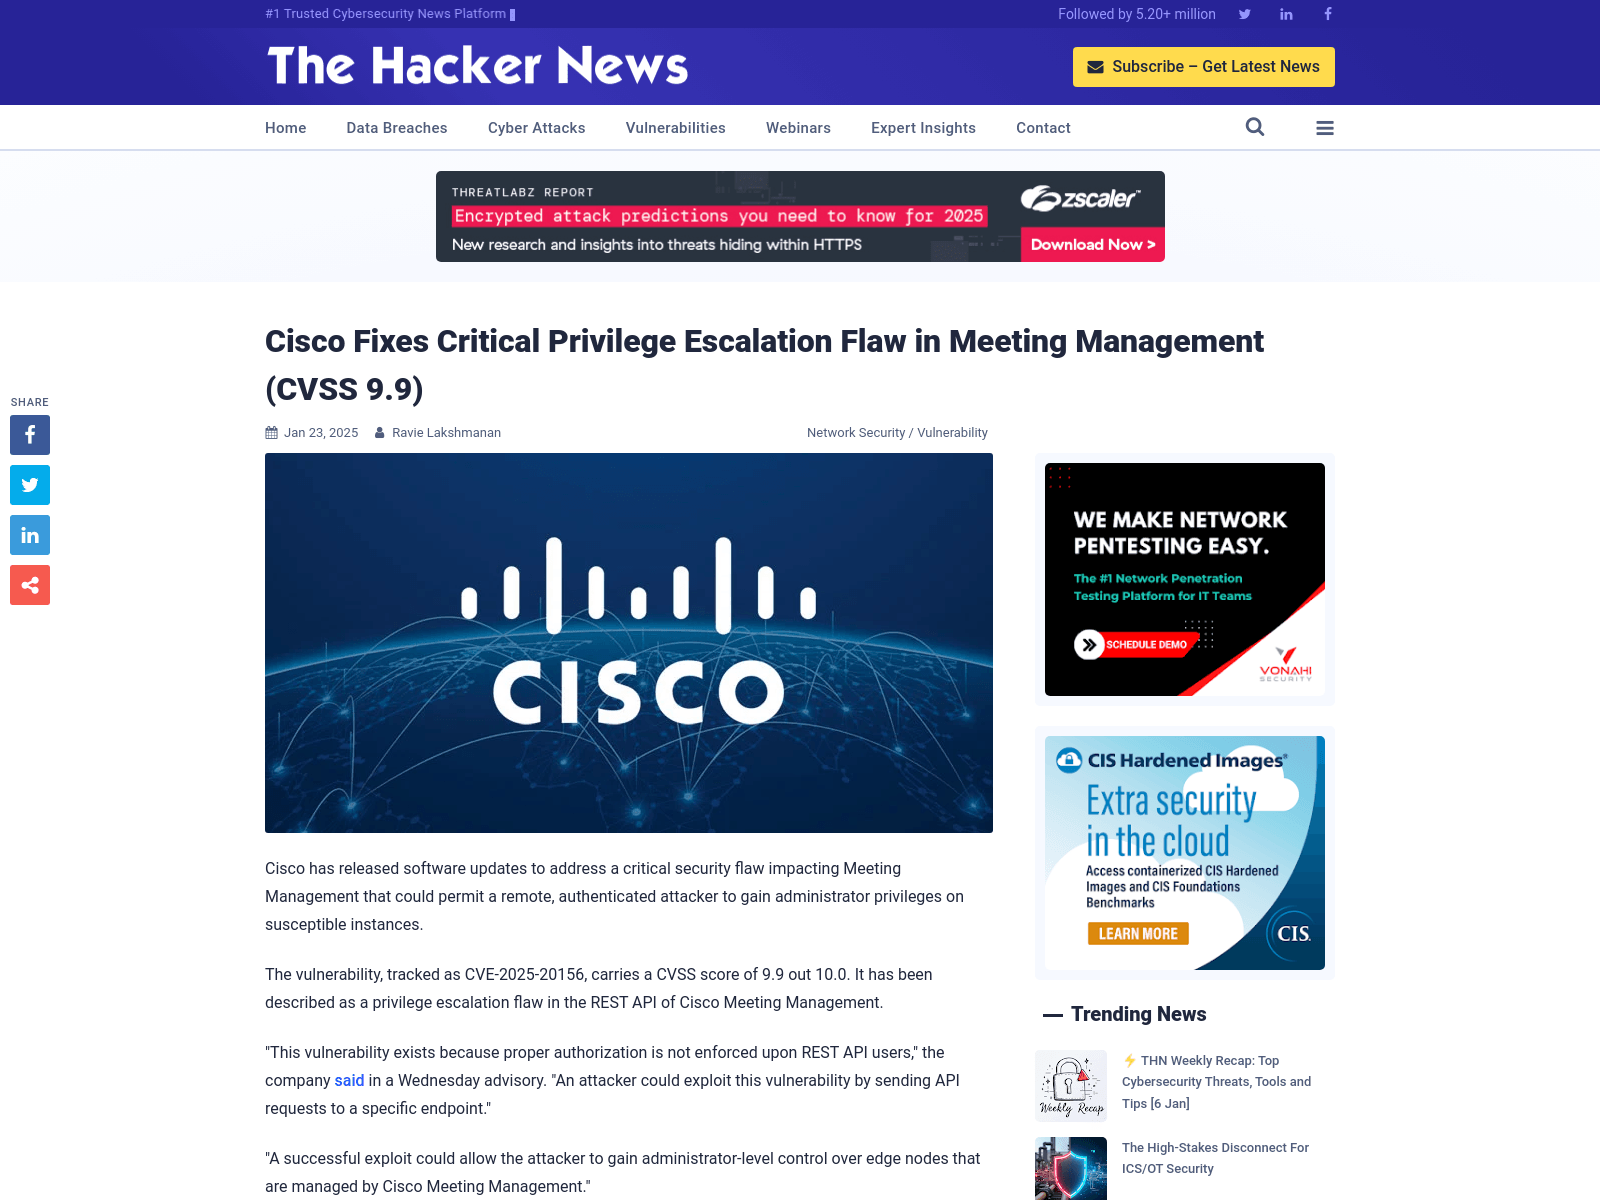Open the Contact page
This screenshot has height=1200, width=1600.
(1043, 128)
